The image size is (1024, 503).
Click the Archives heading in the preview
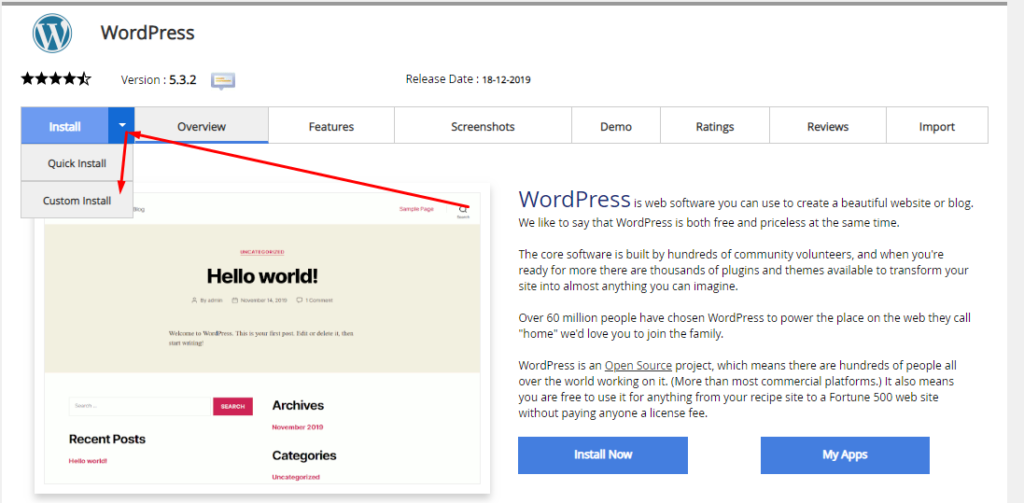(x=298, y=405)
